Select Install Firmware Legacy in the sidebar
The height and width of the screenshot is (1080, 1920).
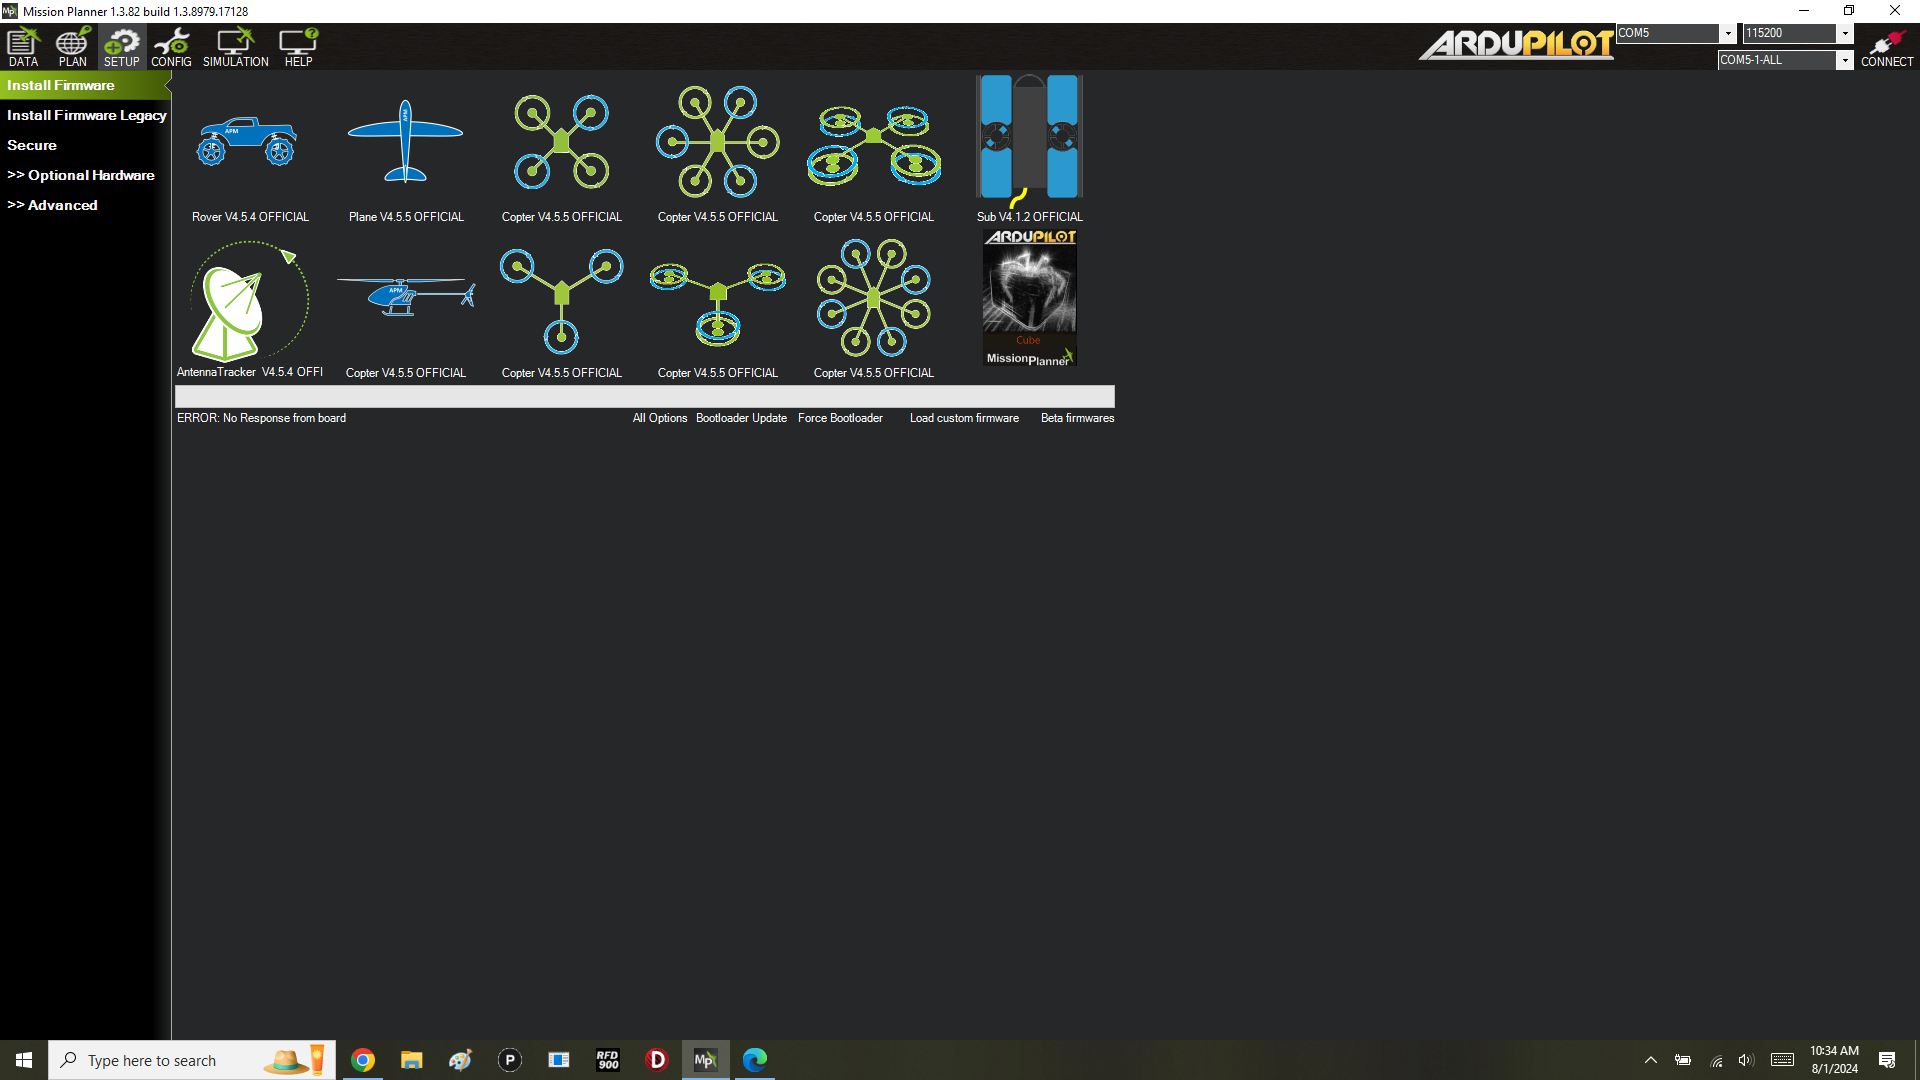pos(85,115)
